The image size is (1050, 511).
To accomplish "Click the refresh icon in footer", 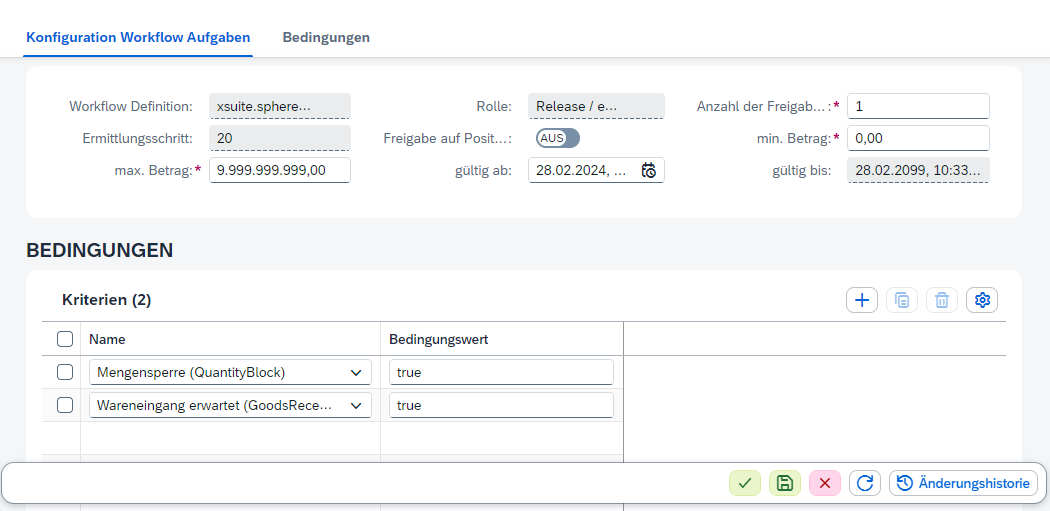I will [865, 483].
